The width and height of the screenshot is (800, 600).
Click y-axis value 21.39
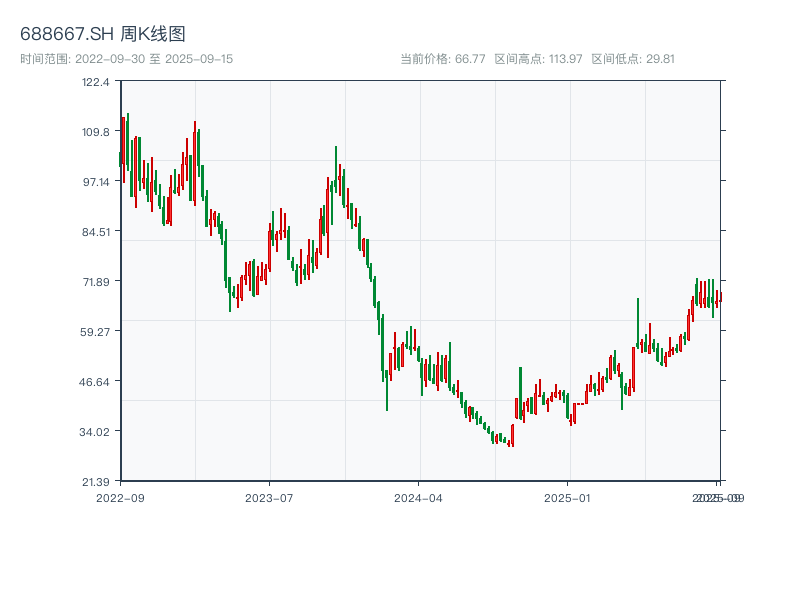[x=96, y=482]
